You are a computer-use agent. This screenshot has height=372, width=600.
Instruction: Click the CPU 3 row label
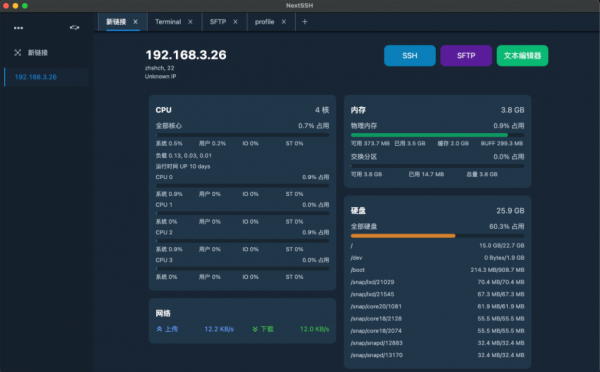pyautogui.click(x=164, y=259)
